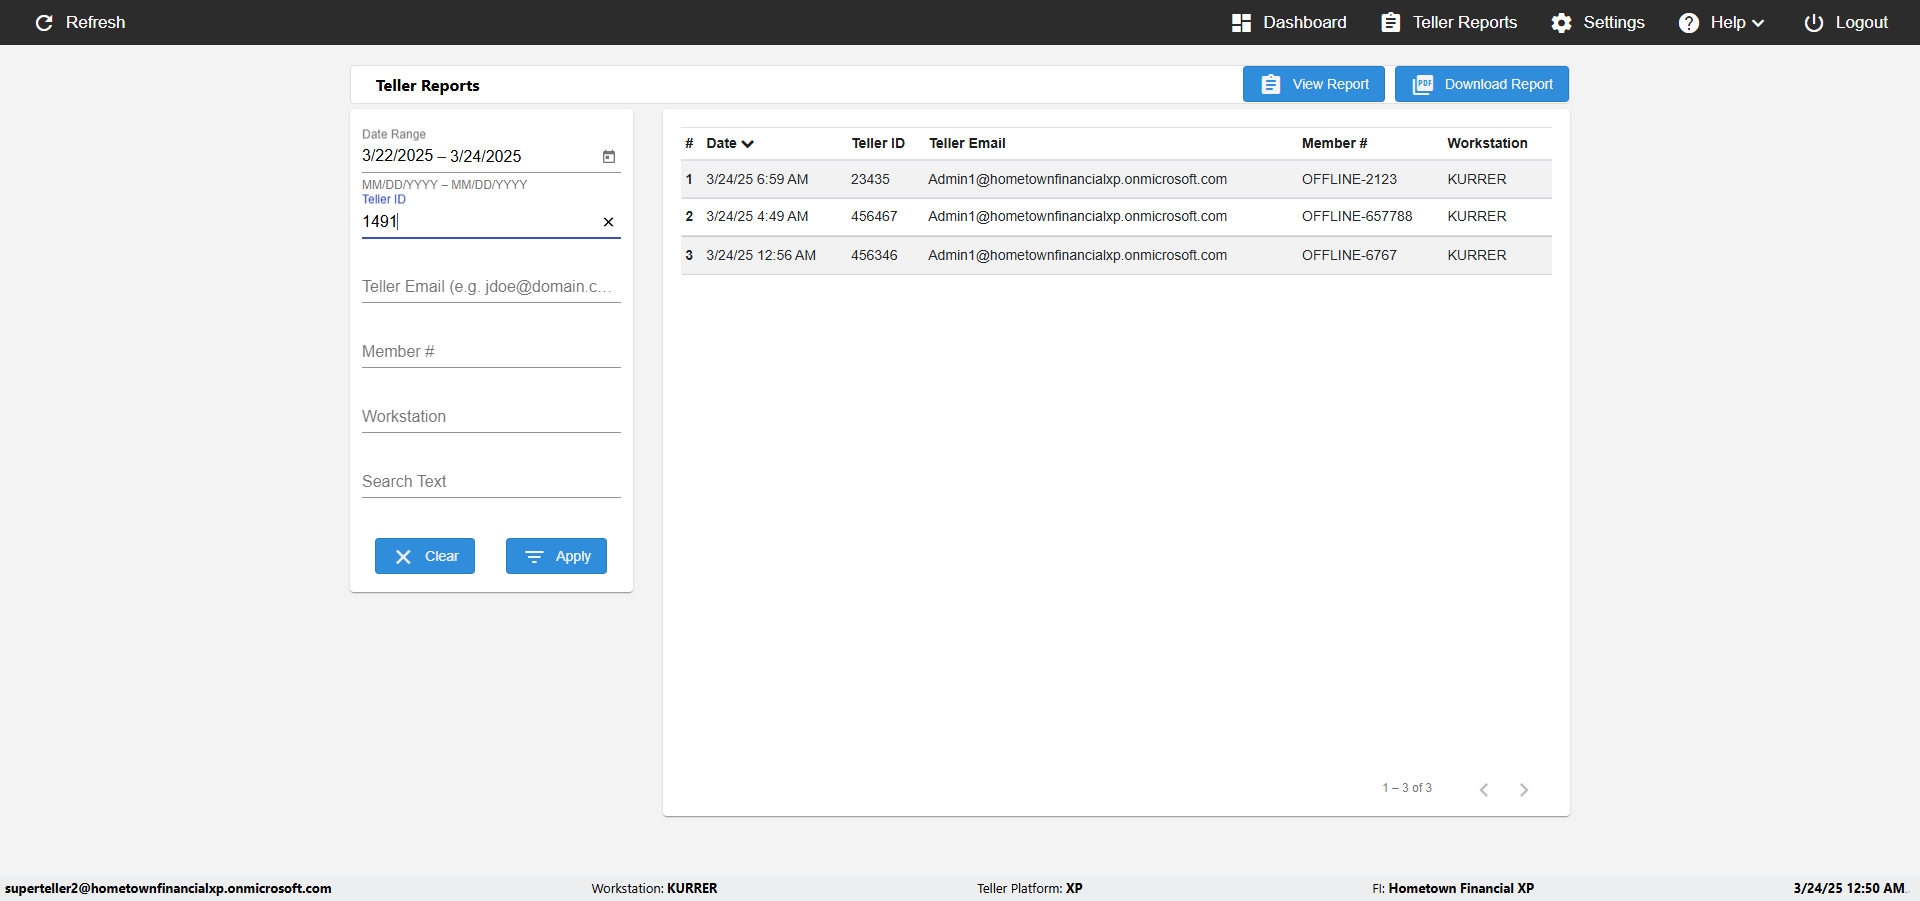Image resolution: width=1920 pixels, height=901 pixels.
Task: Apply the filters with Apply button
Action: tap(556, 556)
